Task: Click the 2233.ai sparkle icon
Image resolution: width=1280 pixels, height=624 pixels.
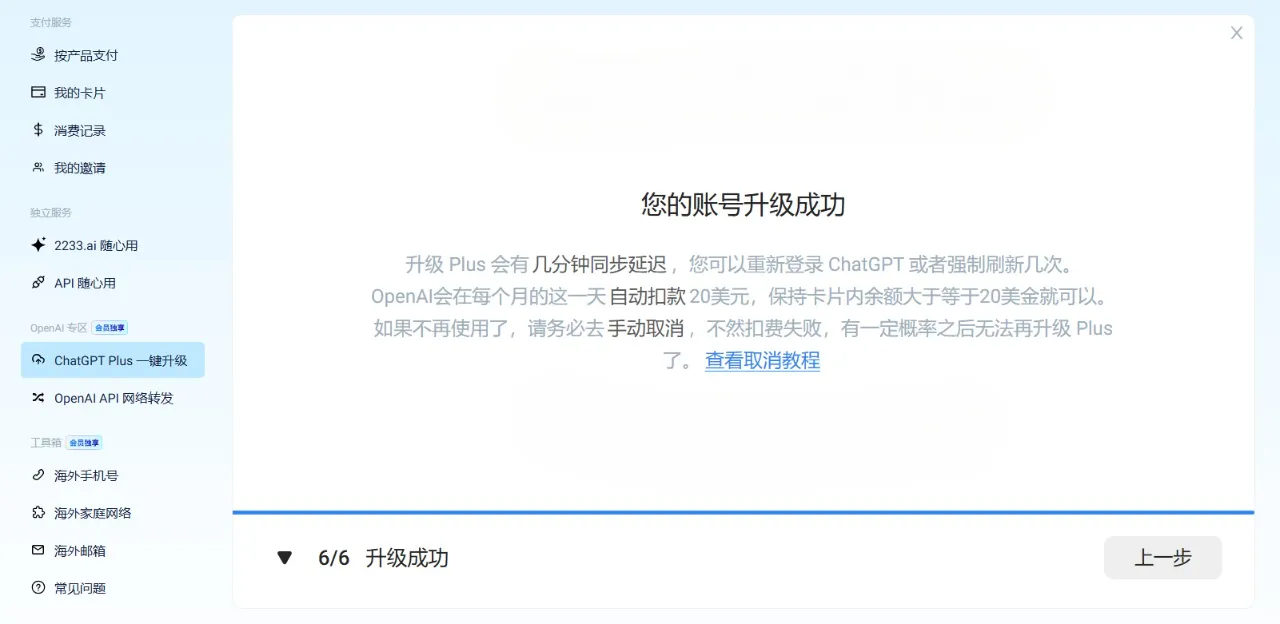Action: point(38,244)
